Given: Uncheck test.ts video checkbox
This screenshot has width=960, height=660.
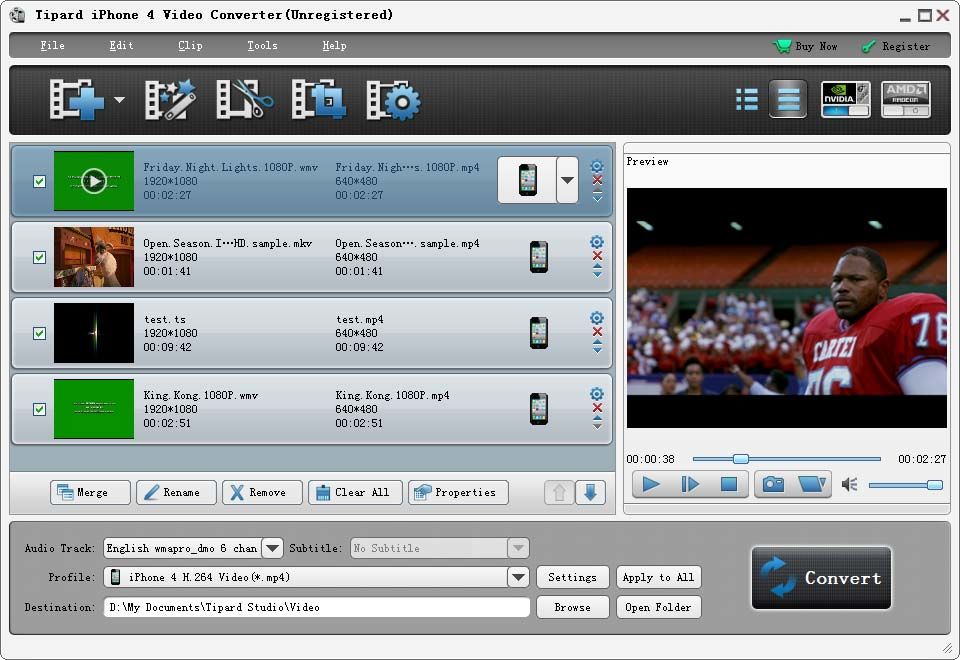Looking at the screenshot, I should coord(39,333).
